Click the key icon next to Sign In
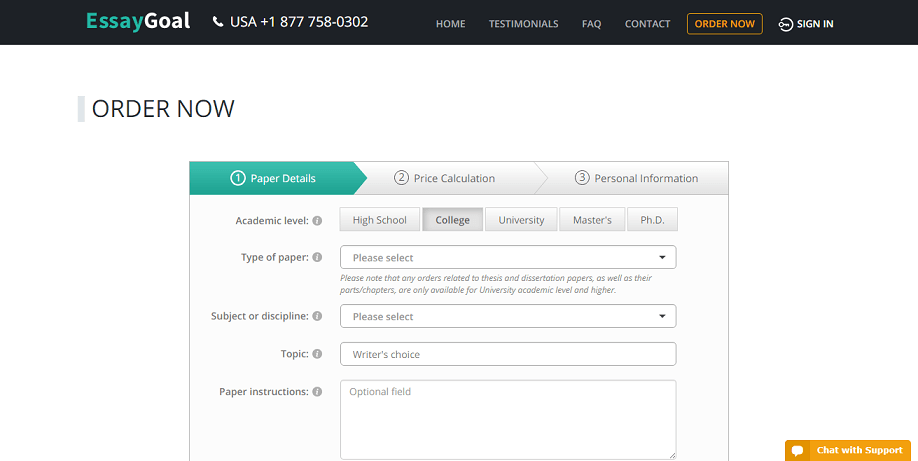This screenshot has height=461, width=918. click(785, 24)
